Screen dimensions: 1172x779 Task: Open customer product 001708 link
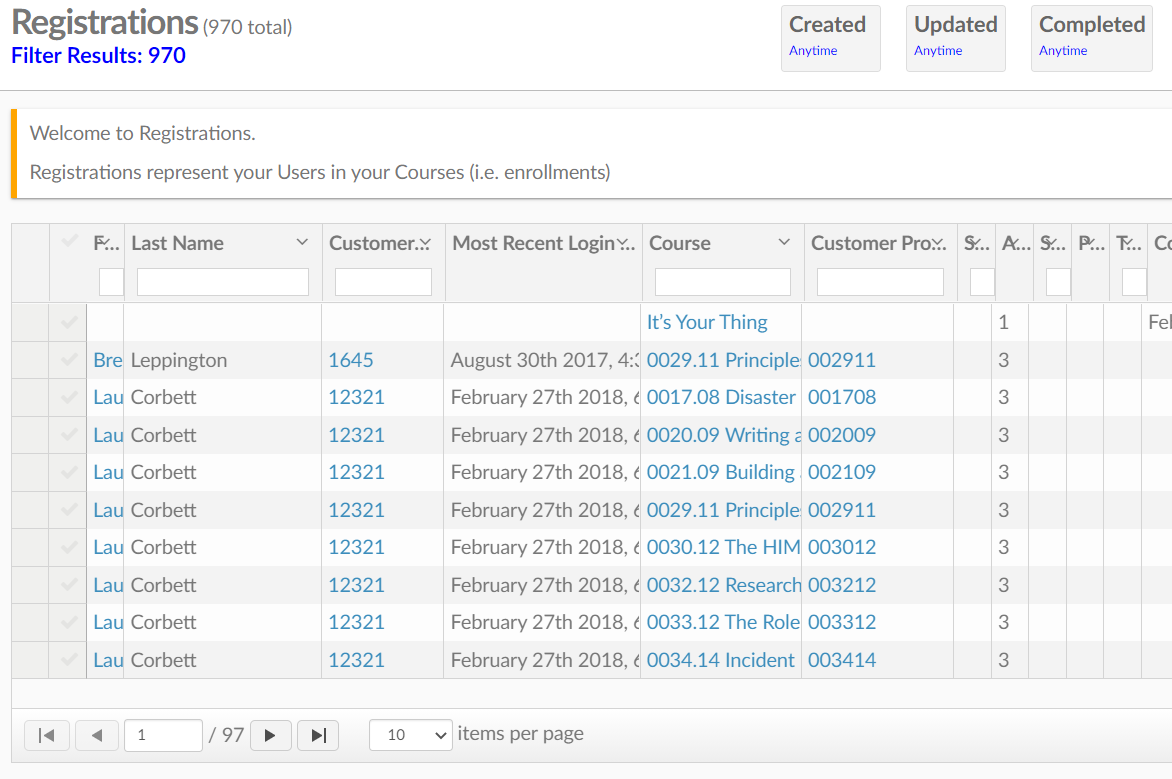click(842, 397)
